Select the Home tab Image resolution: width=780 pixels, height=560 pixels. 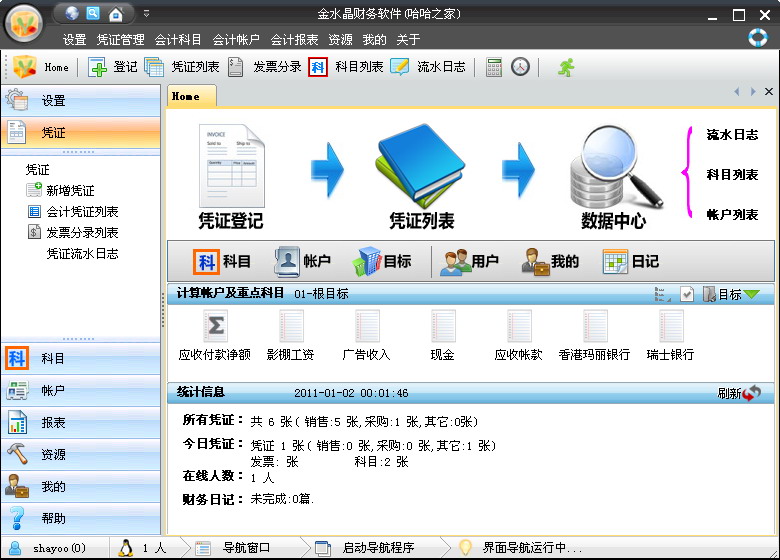click(192, 96)
